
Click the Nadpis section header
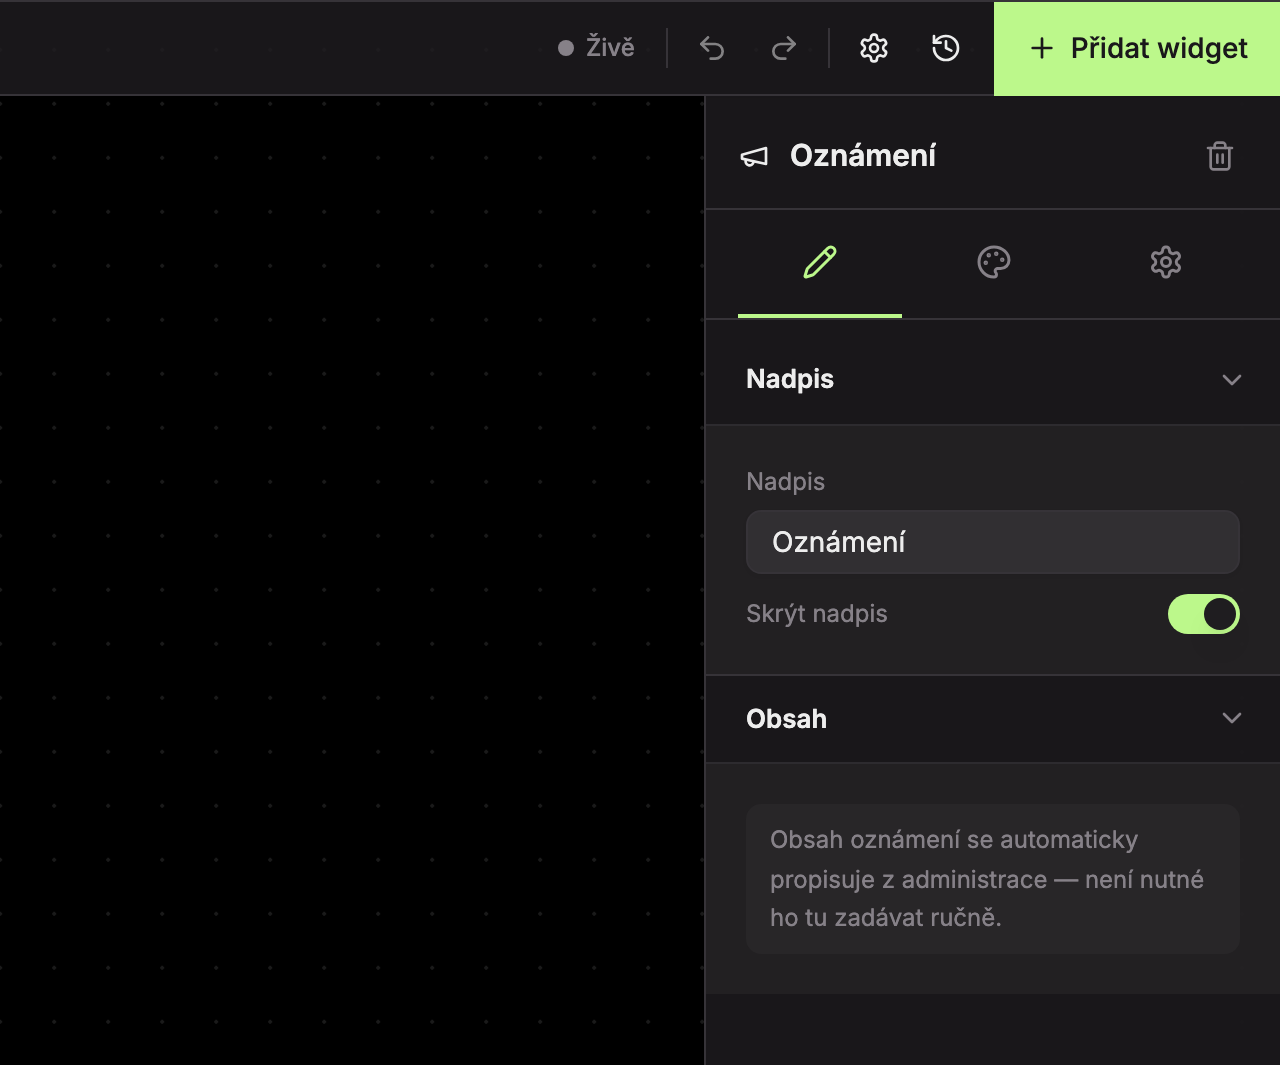coord(993,379)
